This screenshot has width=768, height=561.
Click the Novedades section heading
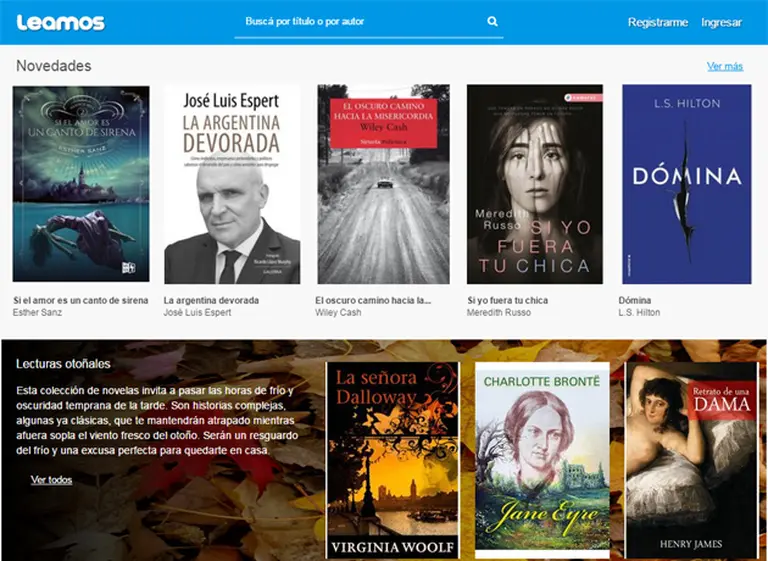54,66
